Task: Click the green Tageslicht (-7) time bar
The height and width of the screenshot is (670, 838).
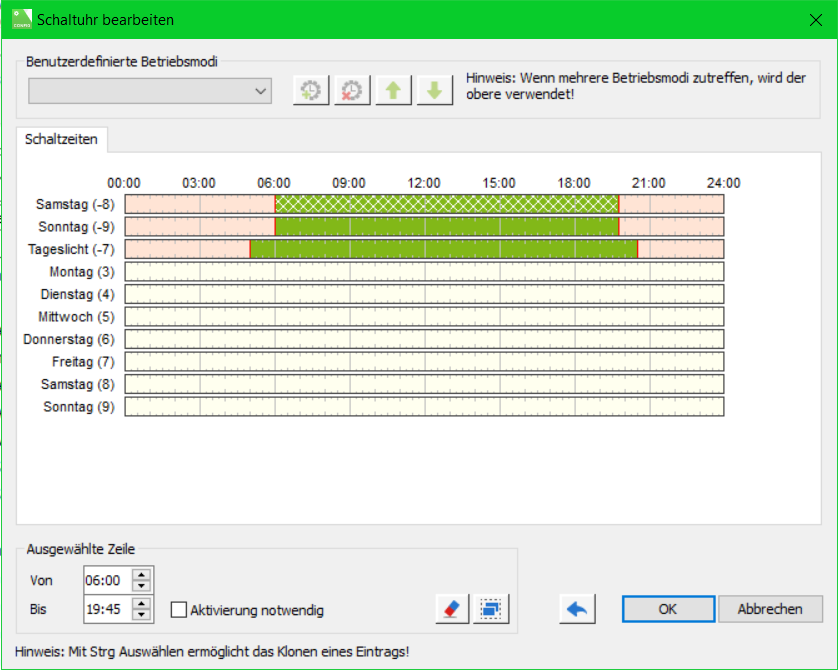Action: [x=443, y=249]
